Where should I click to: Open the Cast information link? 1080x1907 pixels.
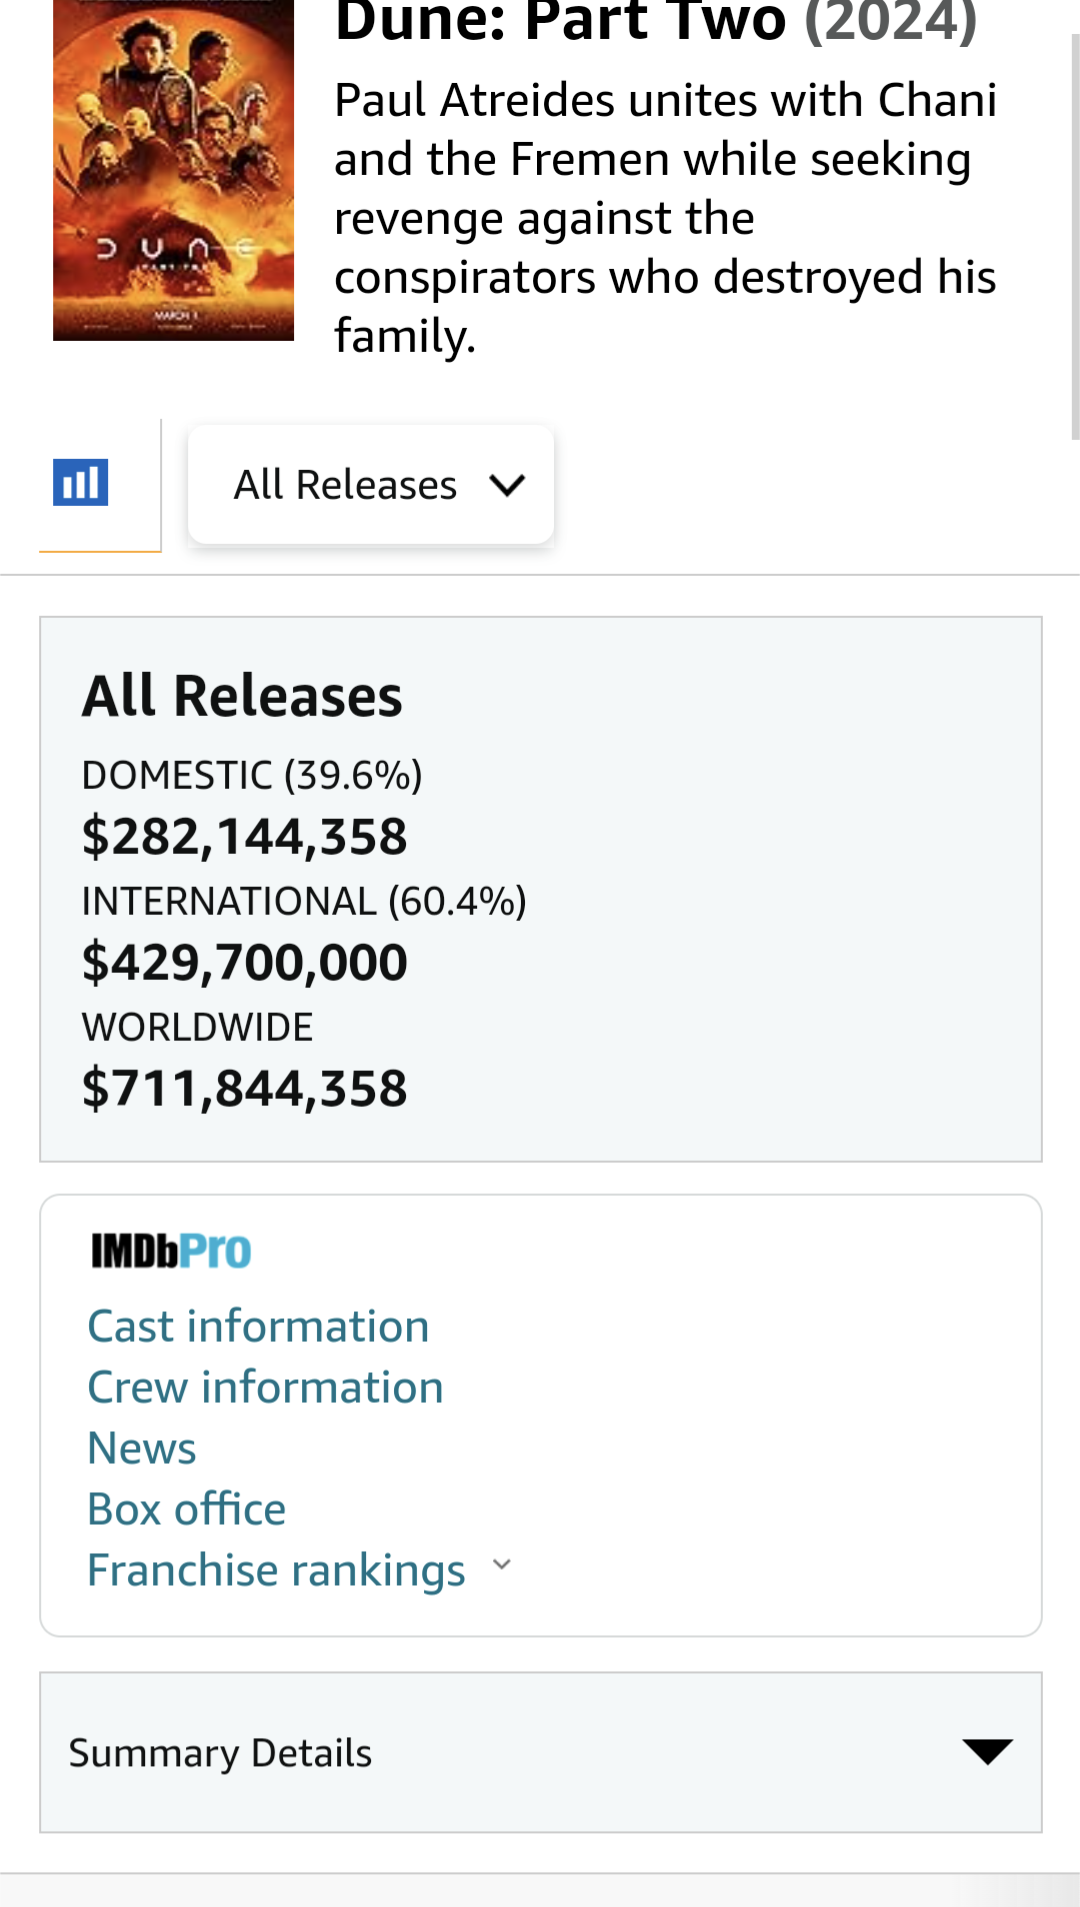click(x=258, y=1327)
